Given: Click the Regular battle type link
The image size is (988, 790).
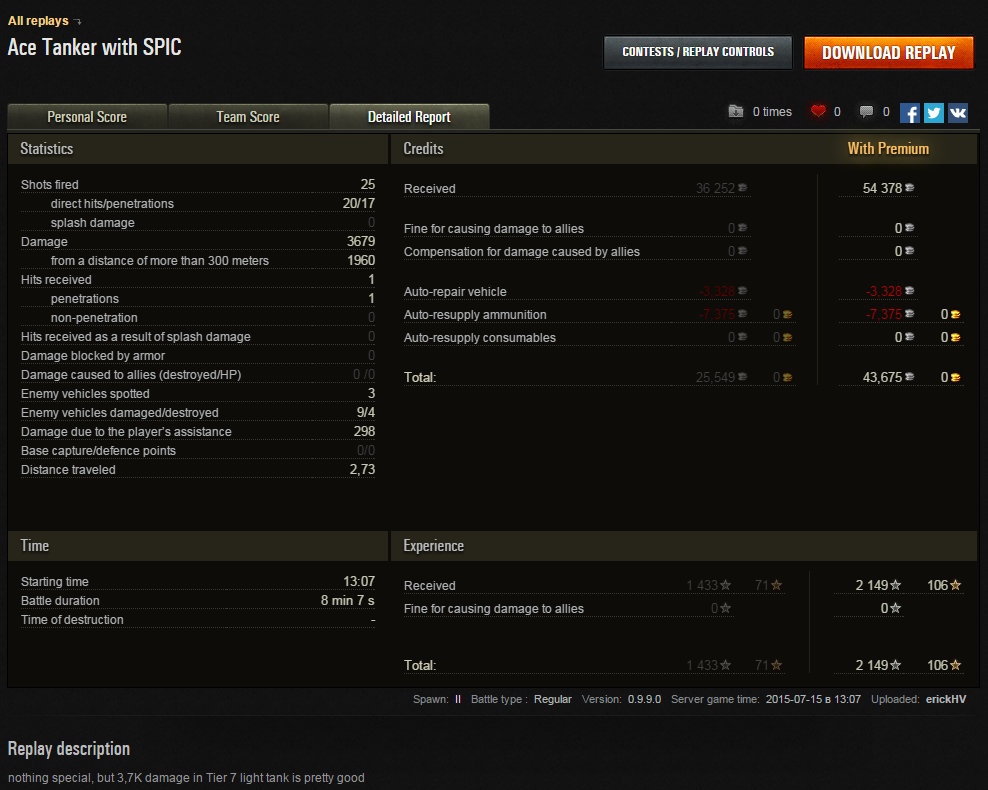Looking at the screenshot, I should click(x=553, y=699).
